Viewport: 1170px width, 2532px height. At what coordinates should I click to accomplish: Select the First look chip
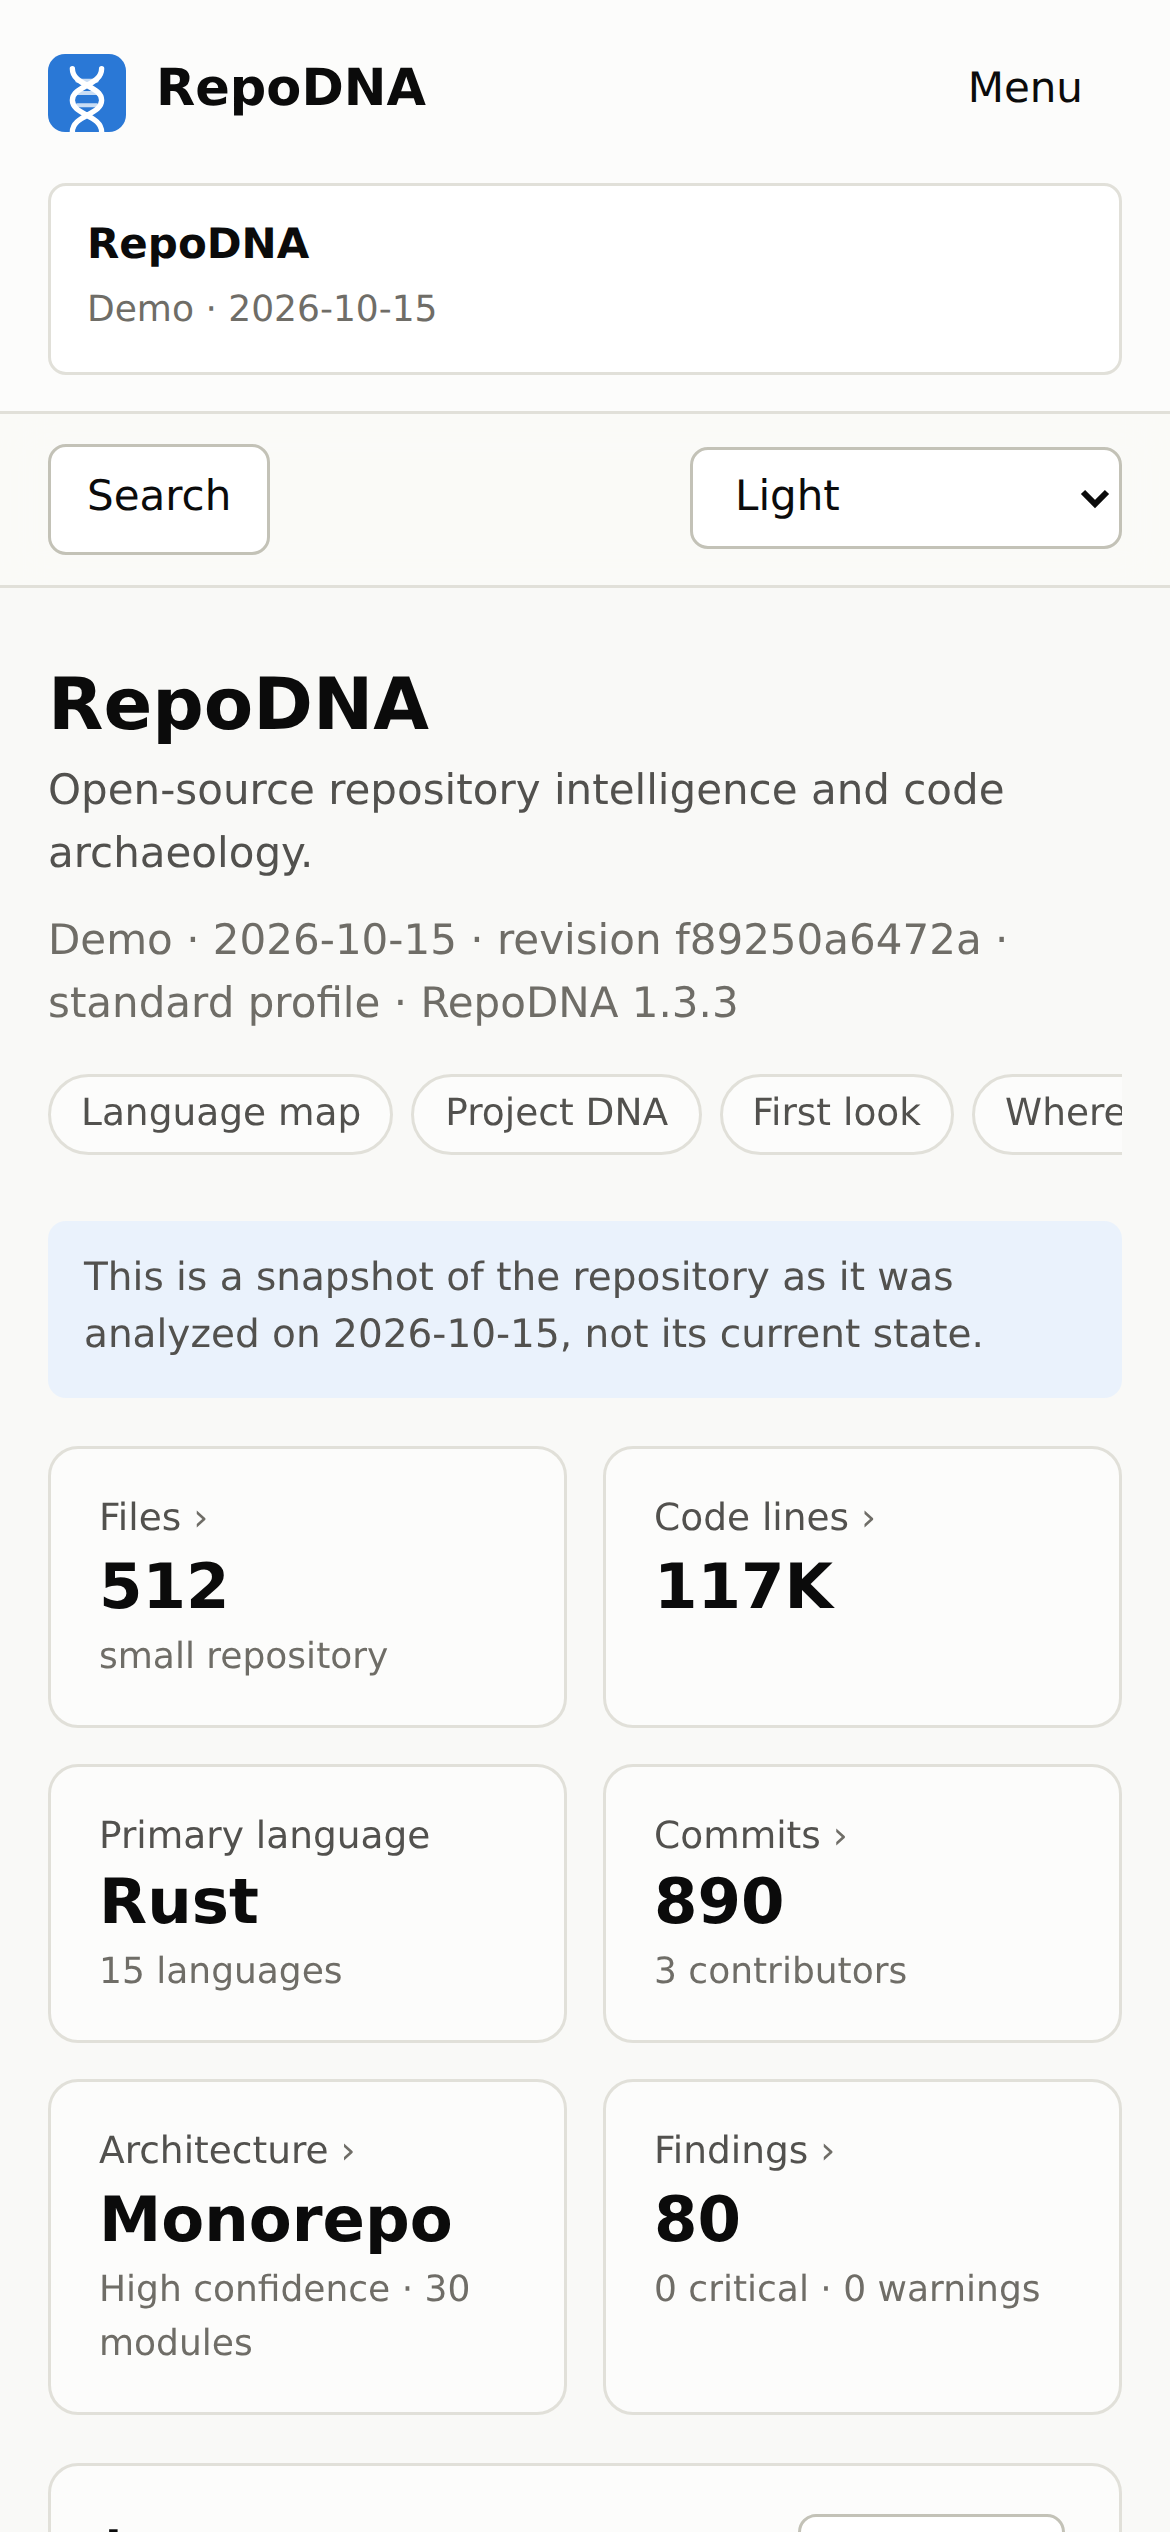pos(836,1114)
